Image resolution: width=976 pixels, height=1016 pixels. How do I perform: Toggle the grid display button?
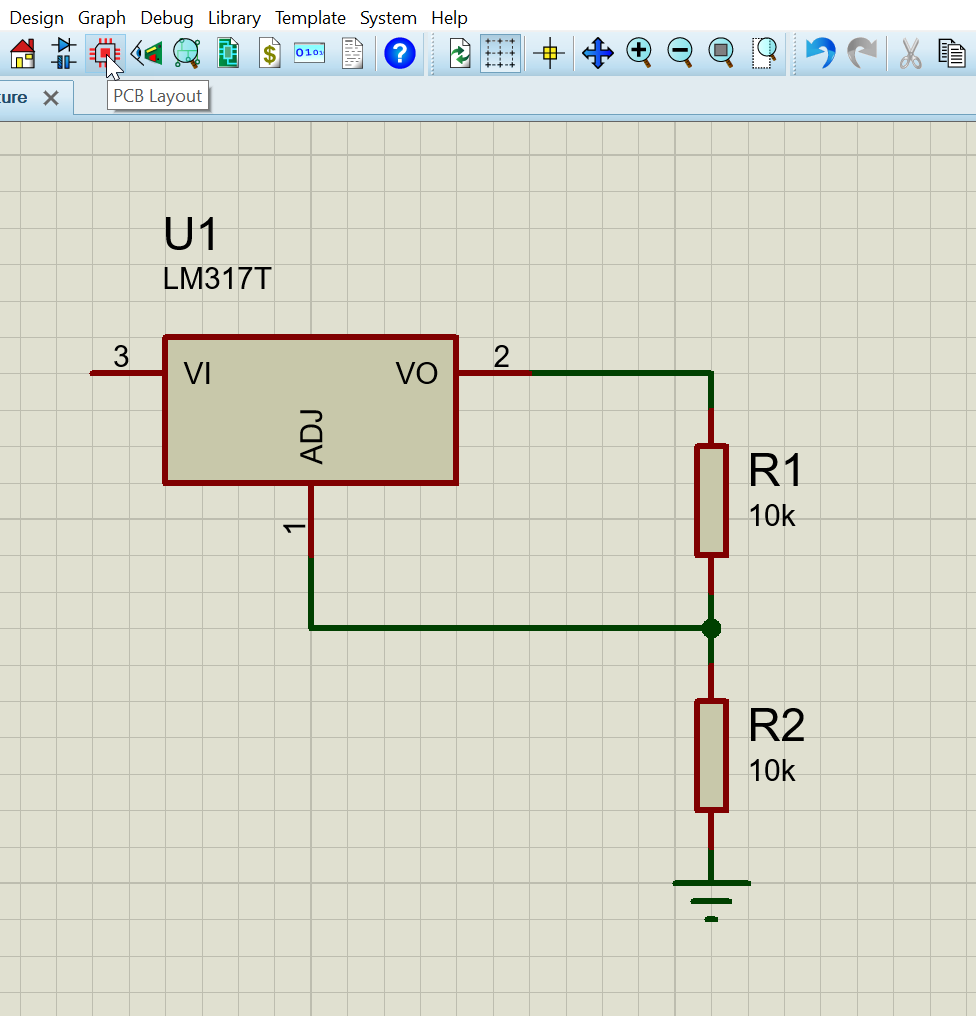click(x=500, y=52)
